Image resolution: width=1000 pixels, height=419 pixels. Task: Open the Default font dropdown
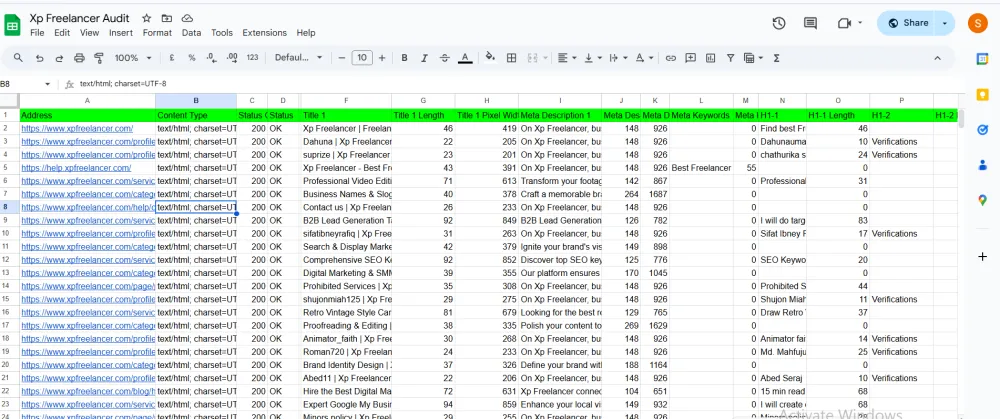[298, 58]
